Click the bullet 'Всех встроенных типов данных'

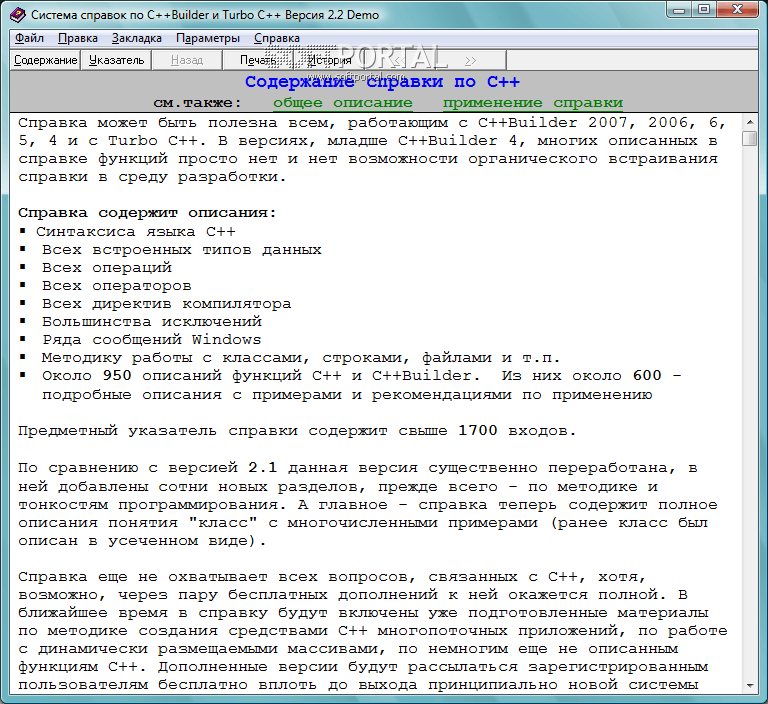click(182, 250)
